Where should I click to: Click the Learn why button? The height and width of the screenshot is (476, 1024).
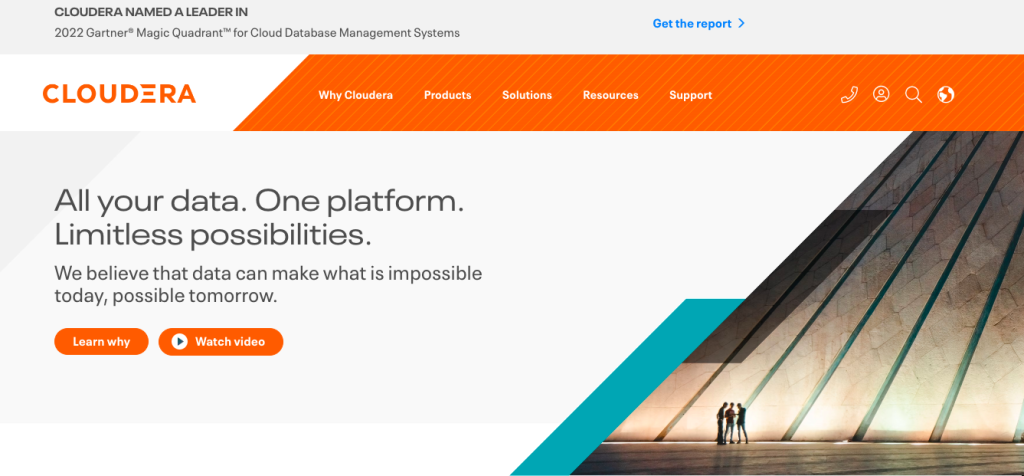[x=101, y=341]
